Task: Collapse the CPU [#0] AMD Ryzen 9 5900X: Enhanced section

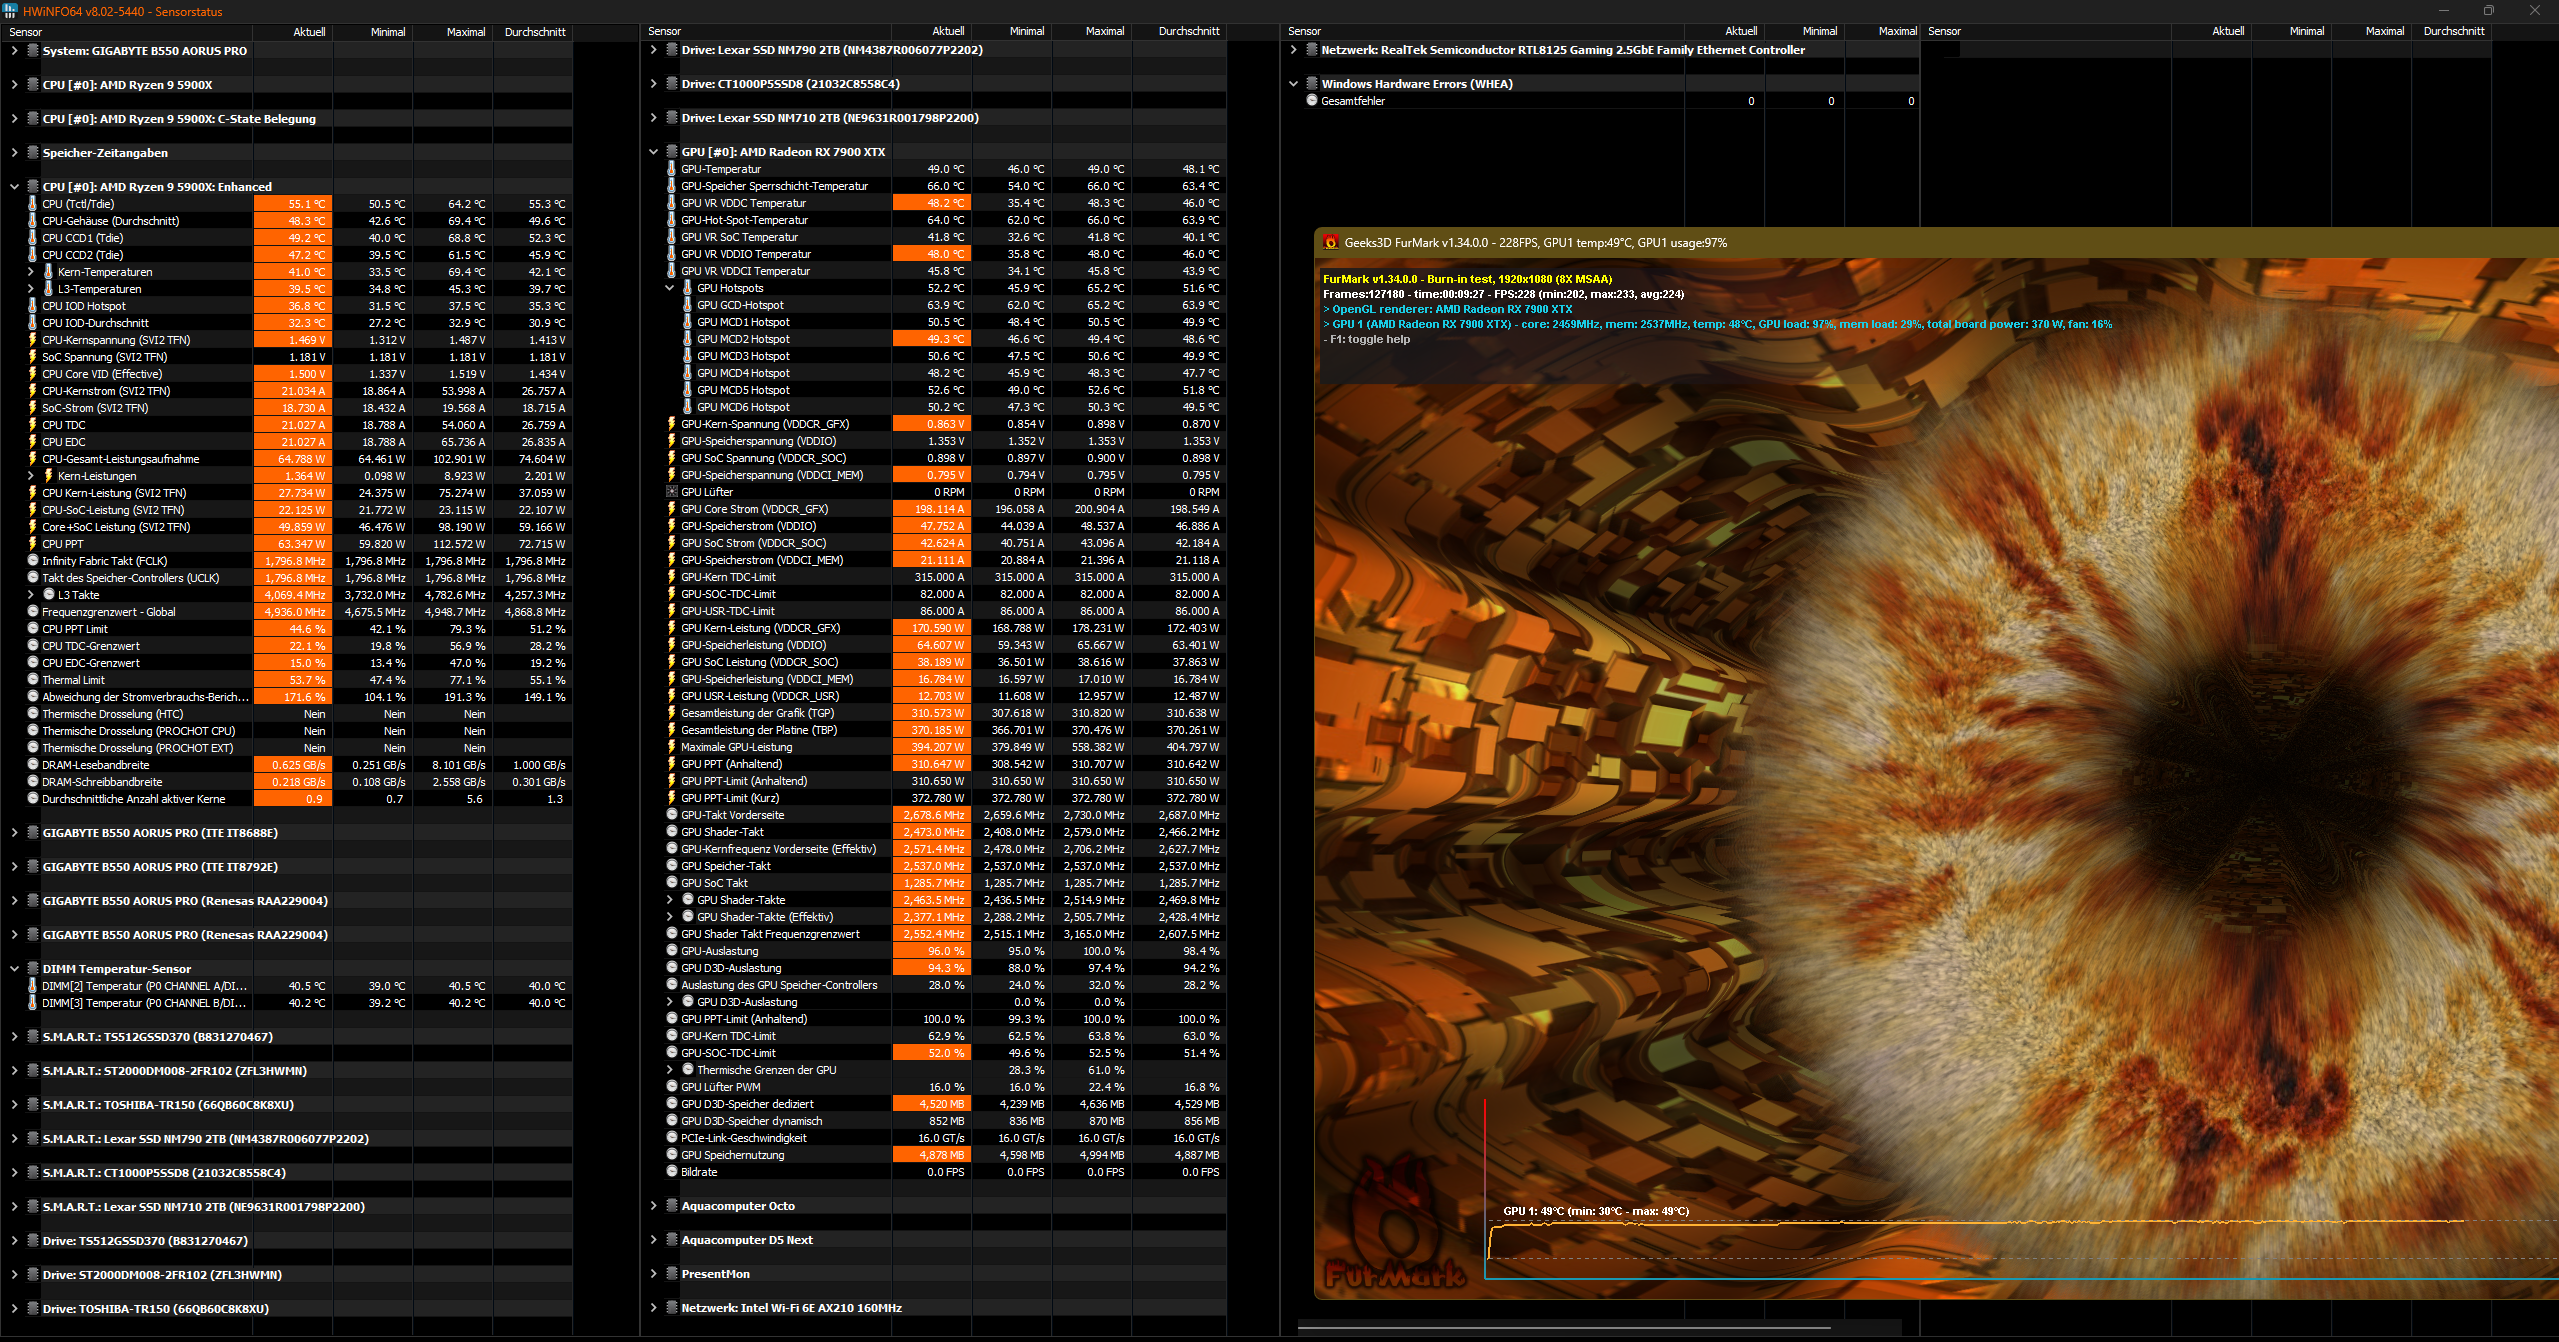Action: pyautogui.click(x=13, y=186)
